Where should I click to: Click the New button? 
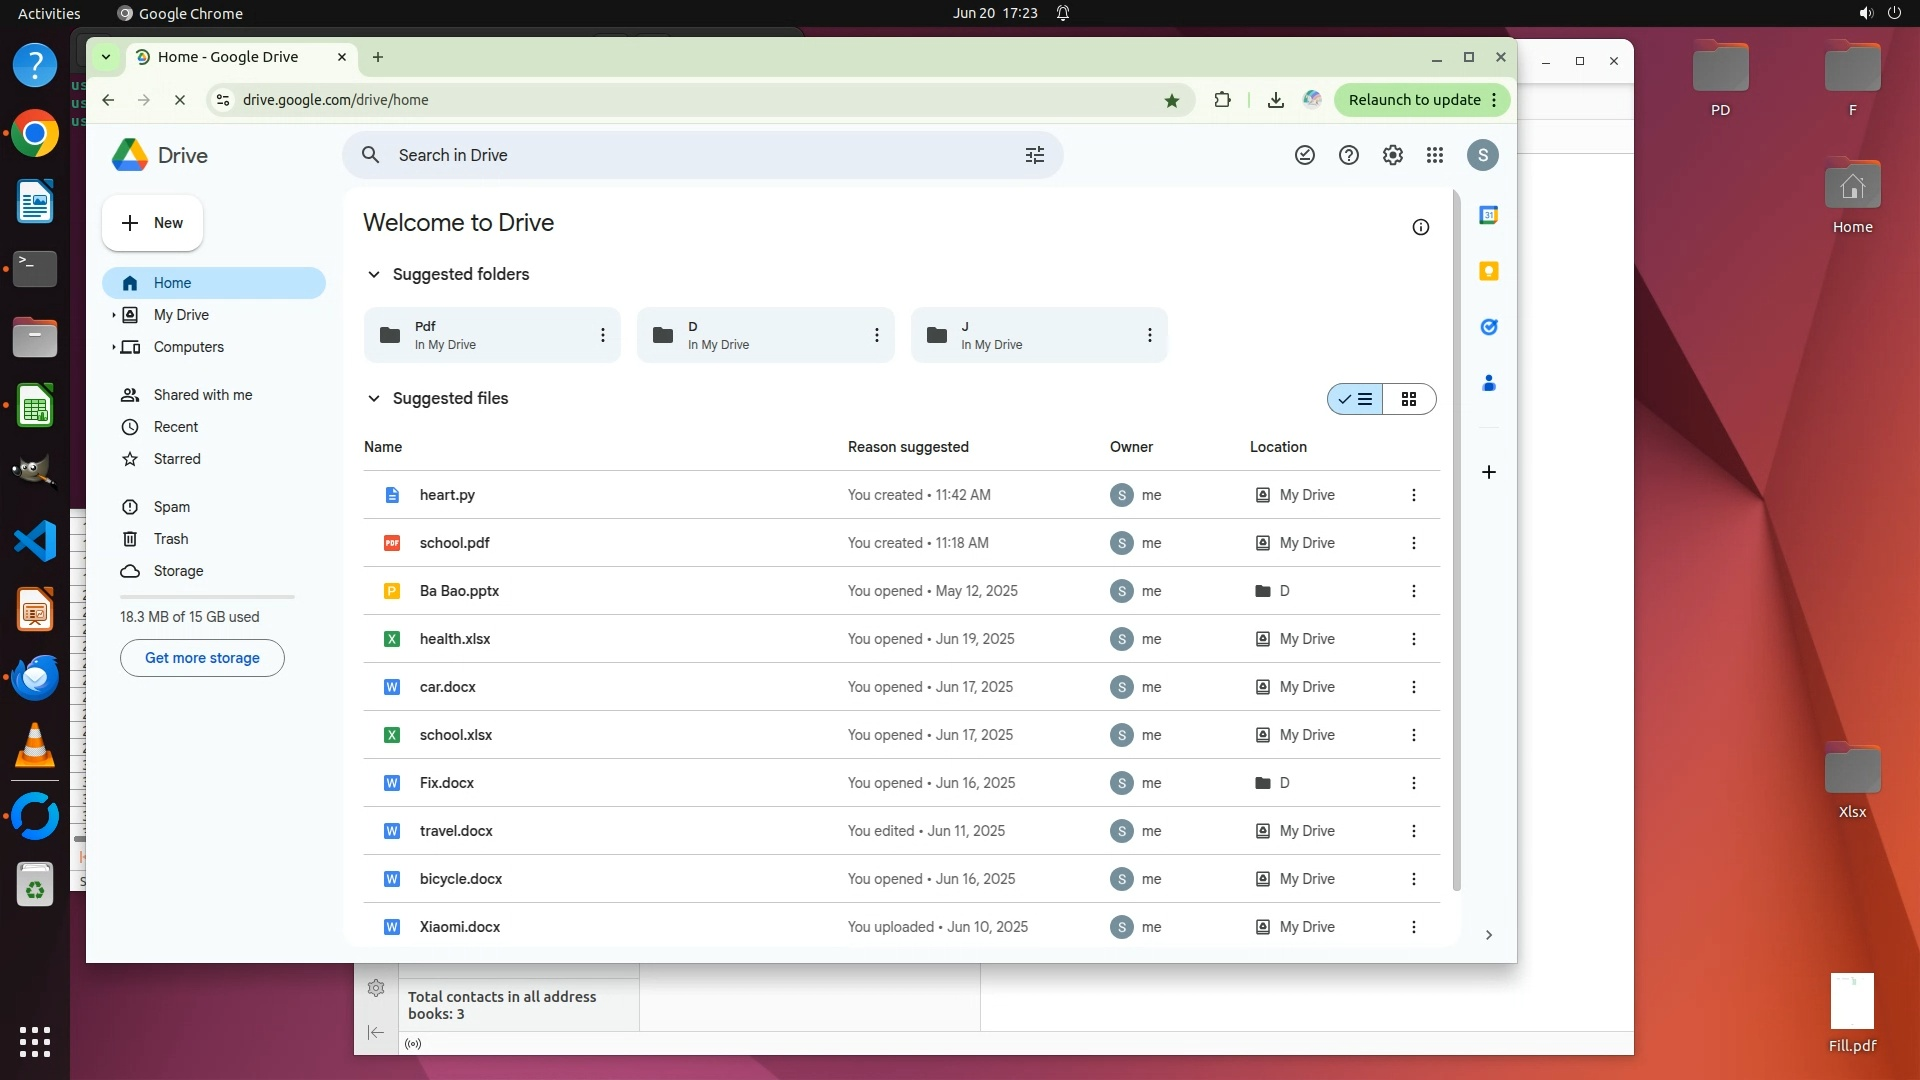coord(152,223)
